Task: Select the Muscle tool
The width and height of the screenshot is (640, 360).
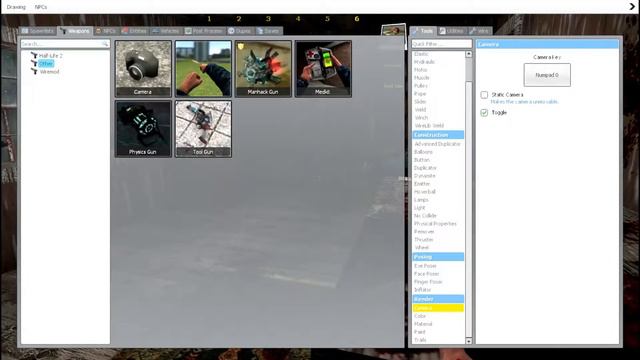Action: point(422,78)
